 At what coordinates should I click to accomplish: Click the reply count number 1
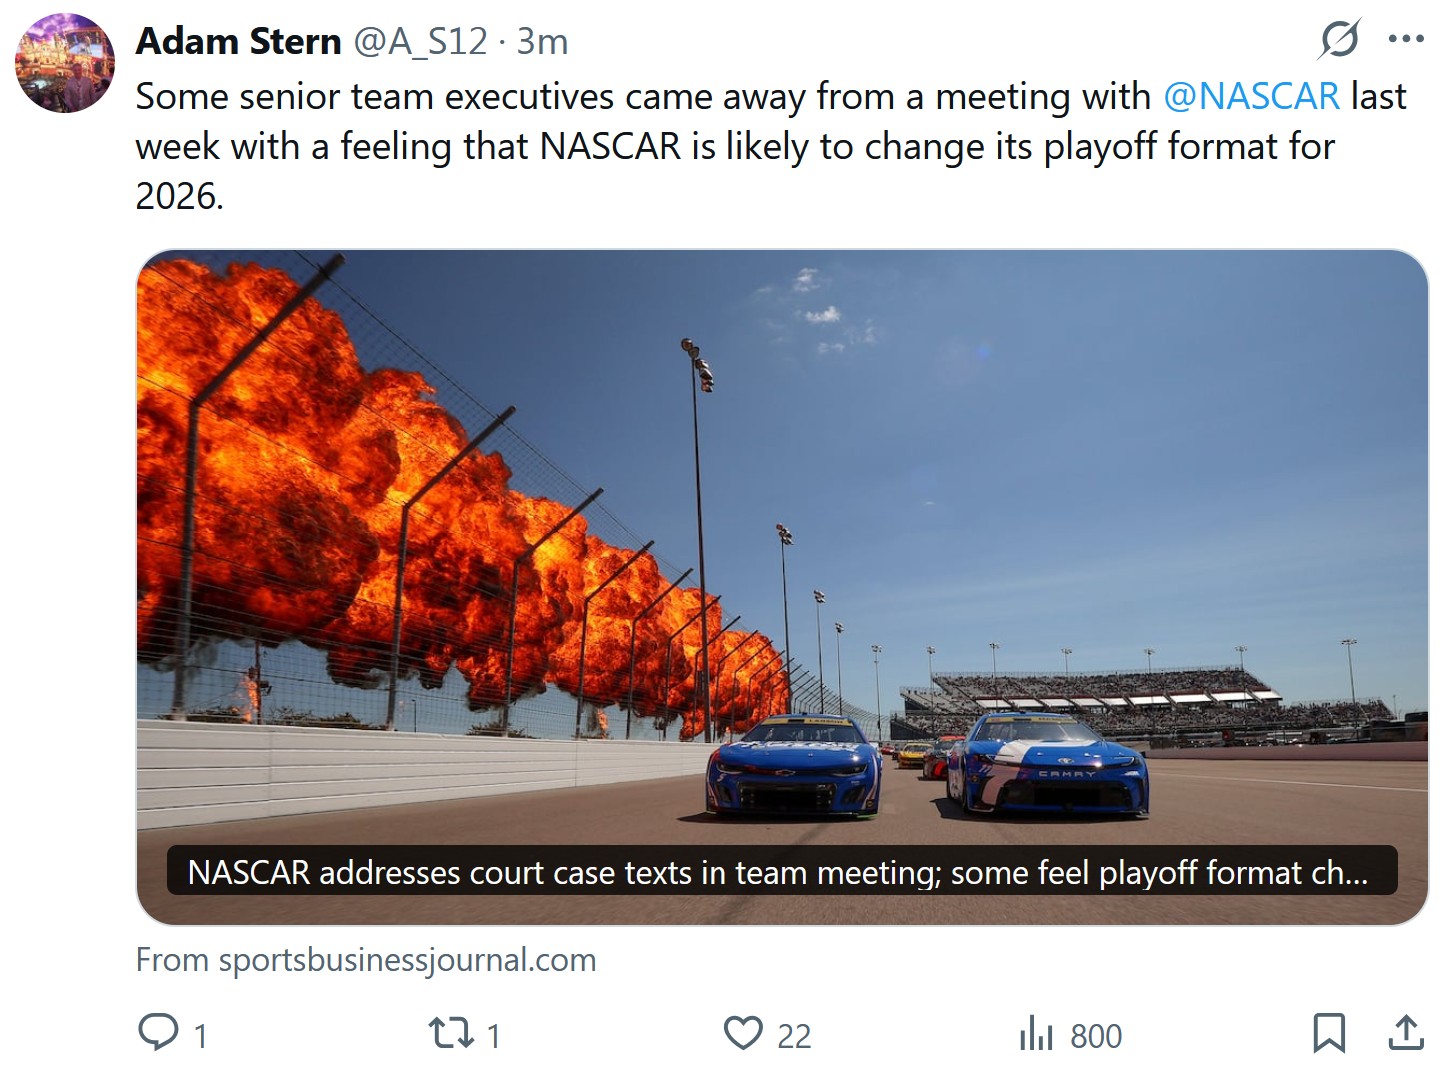click(201, 1036)
